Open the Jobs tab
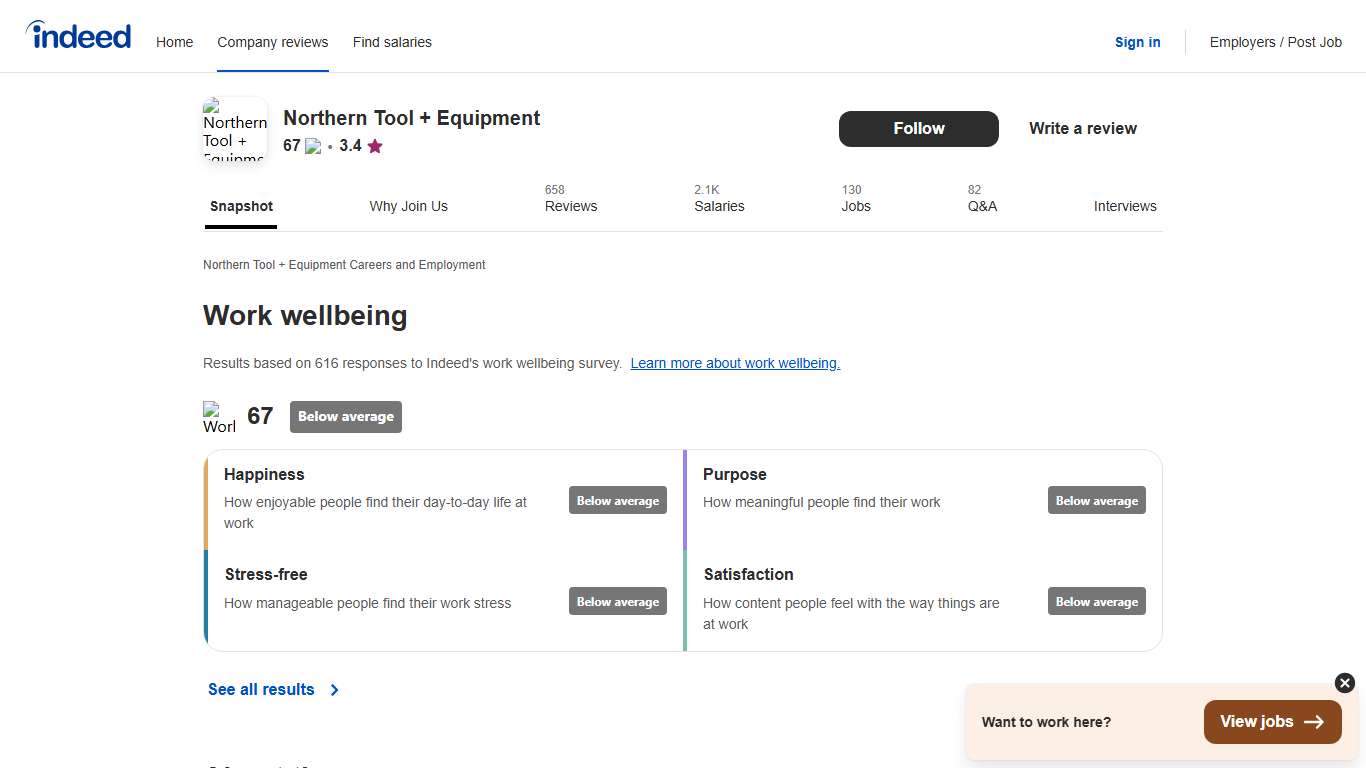This screenshot has width=1366, height=768. pos(855,206)
